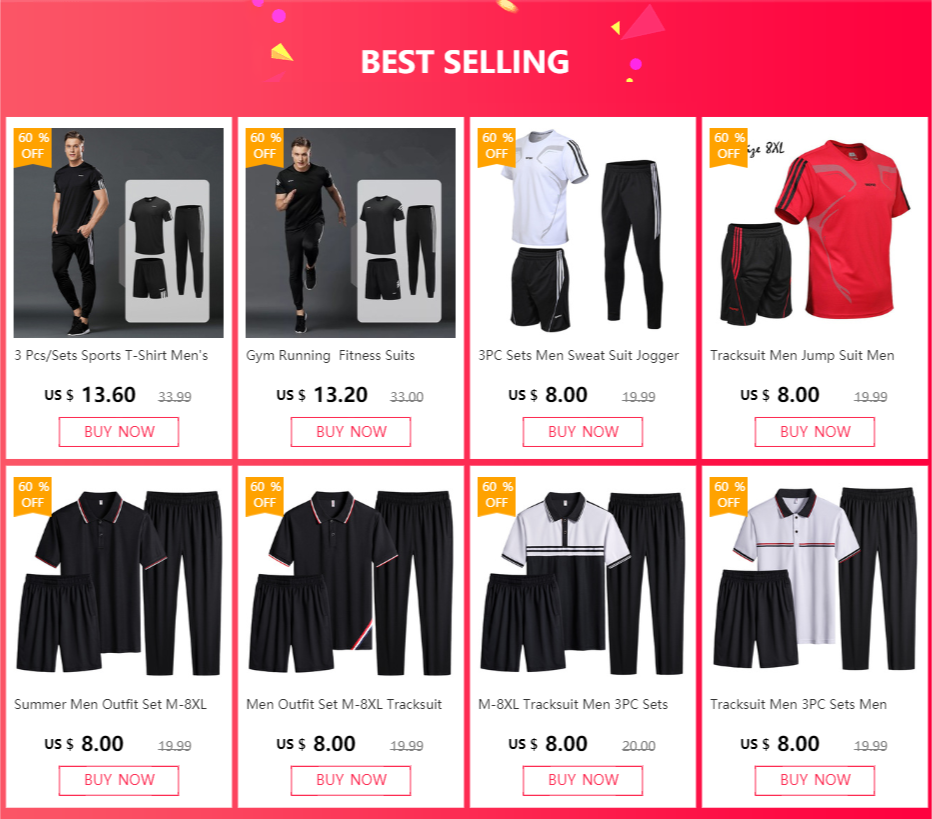Click BUY NOW for 3PC Sets Men Sweat Suit

point(582,431)
